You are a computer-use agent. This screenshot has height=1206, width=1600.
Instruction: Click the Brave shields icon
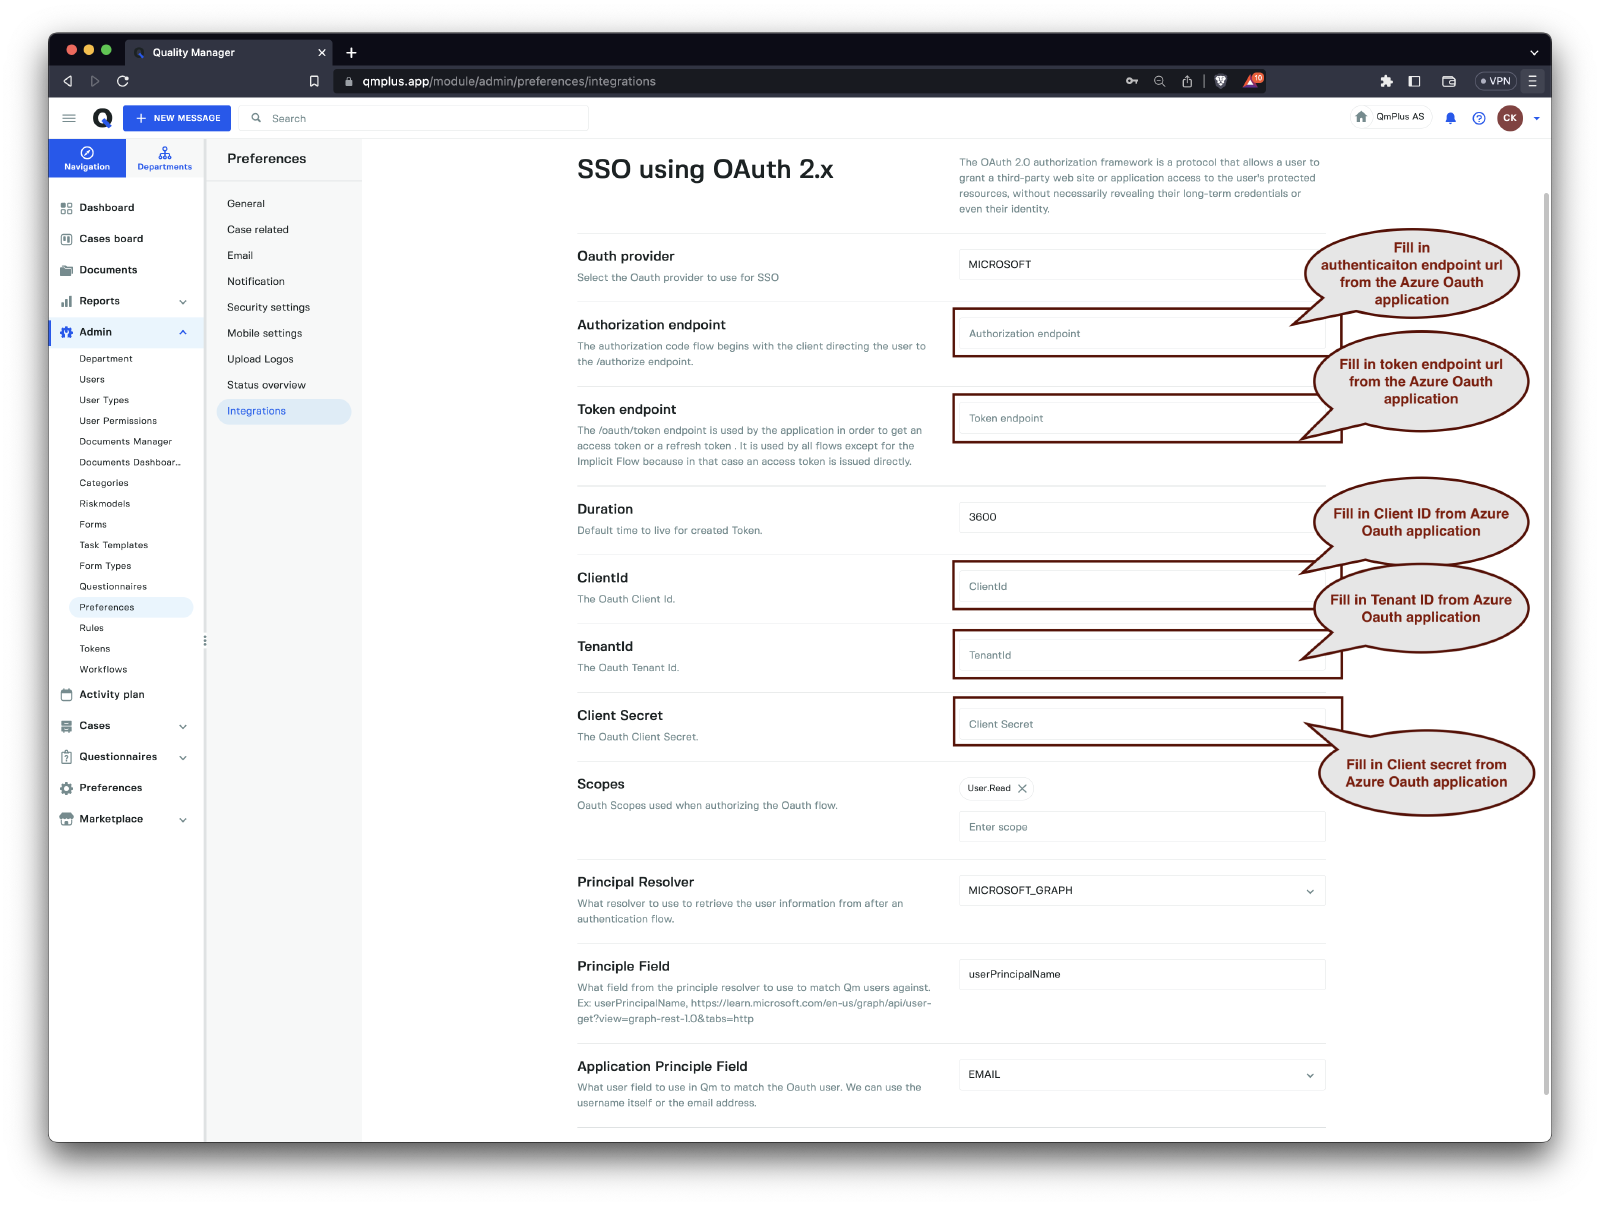point(1220,81)
